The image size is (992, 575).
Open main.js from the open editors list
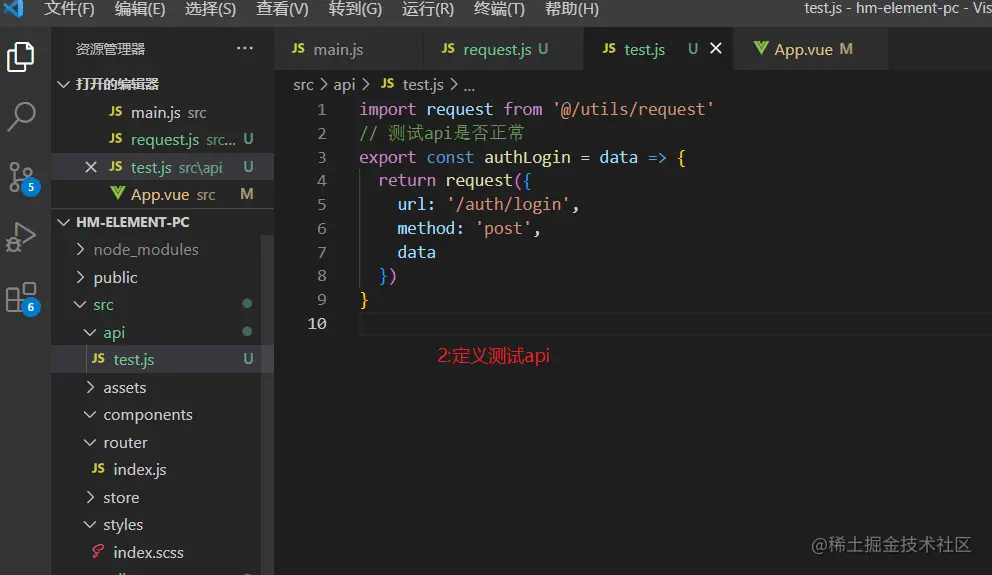click(x=163, y=112)
